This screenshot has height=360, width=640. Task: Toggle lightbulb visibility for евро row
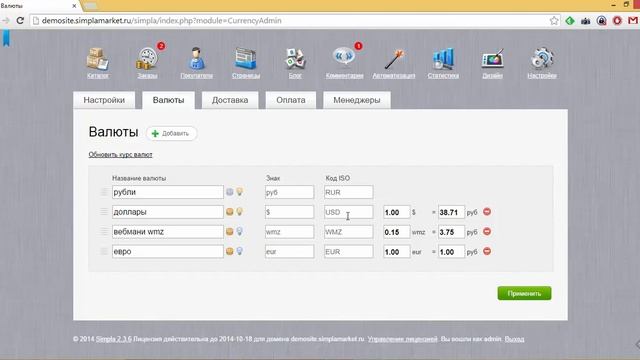point(240,251)
